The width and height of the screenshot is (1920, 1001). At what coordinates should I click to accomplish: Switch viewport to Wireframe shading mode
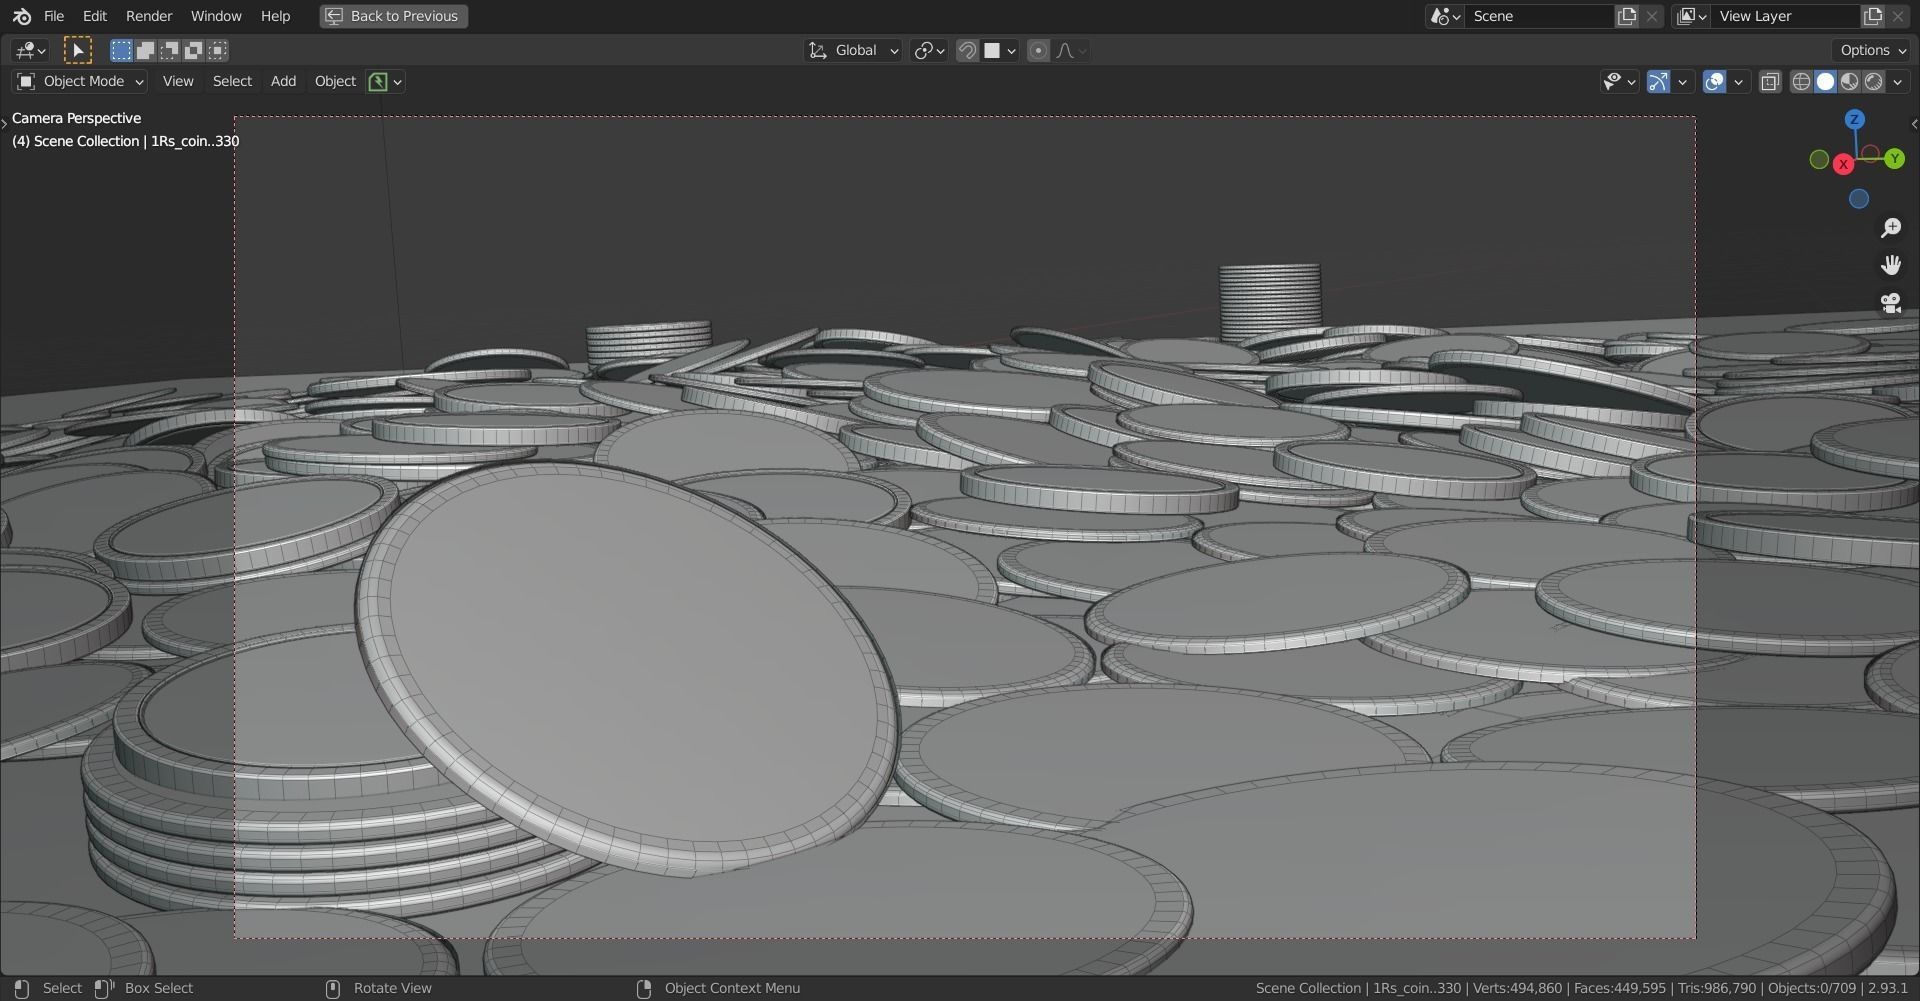pyautogui.click(x=1801, y=81)
